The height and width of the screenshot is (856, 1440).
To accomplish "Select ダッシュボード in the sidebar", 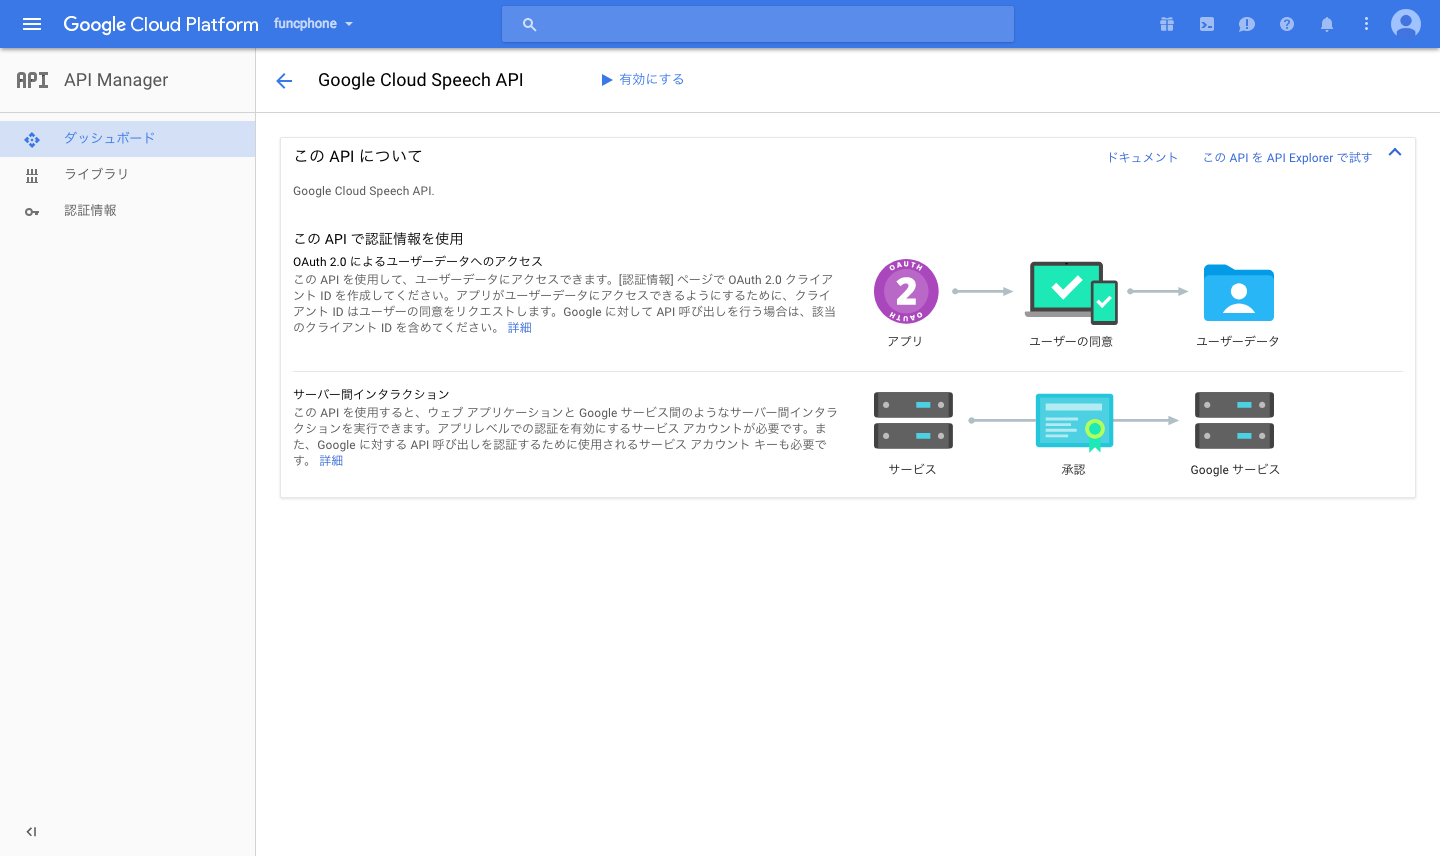I will (109, 138).
